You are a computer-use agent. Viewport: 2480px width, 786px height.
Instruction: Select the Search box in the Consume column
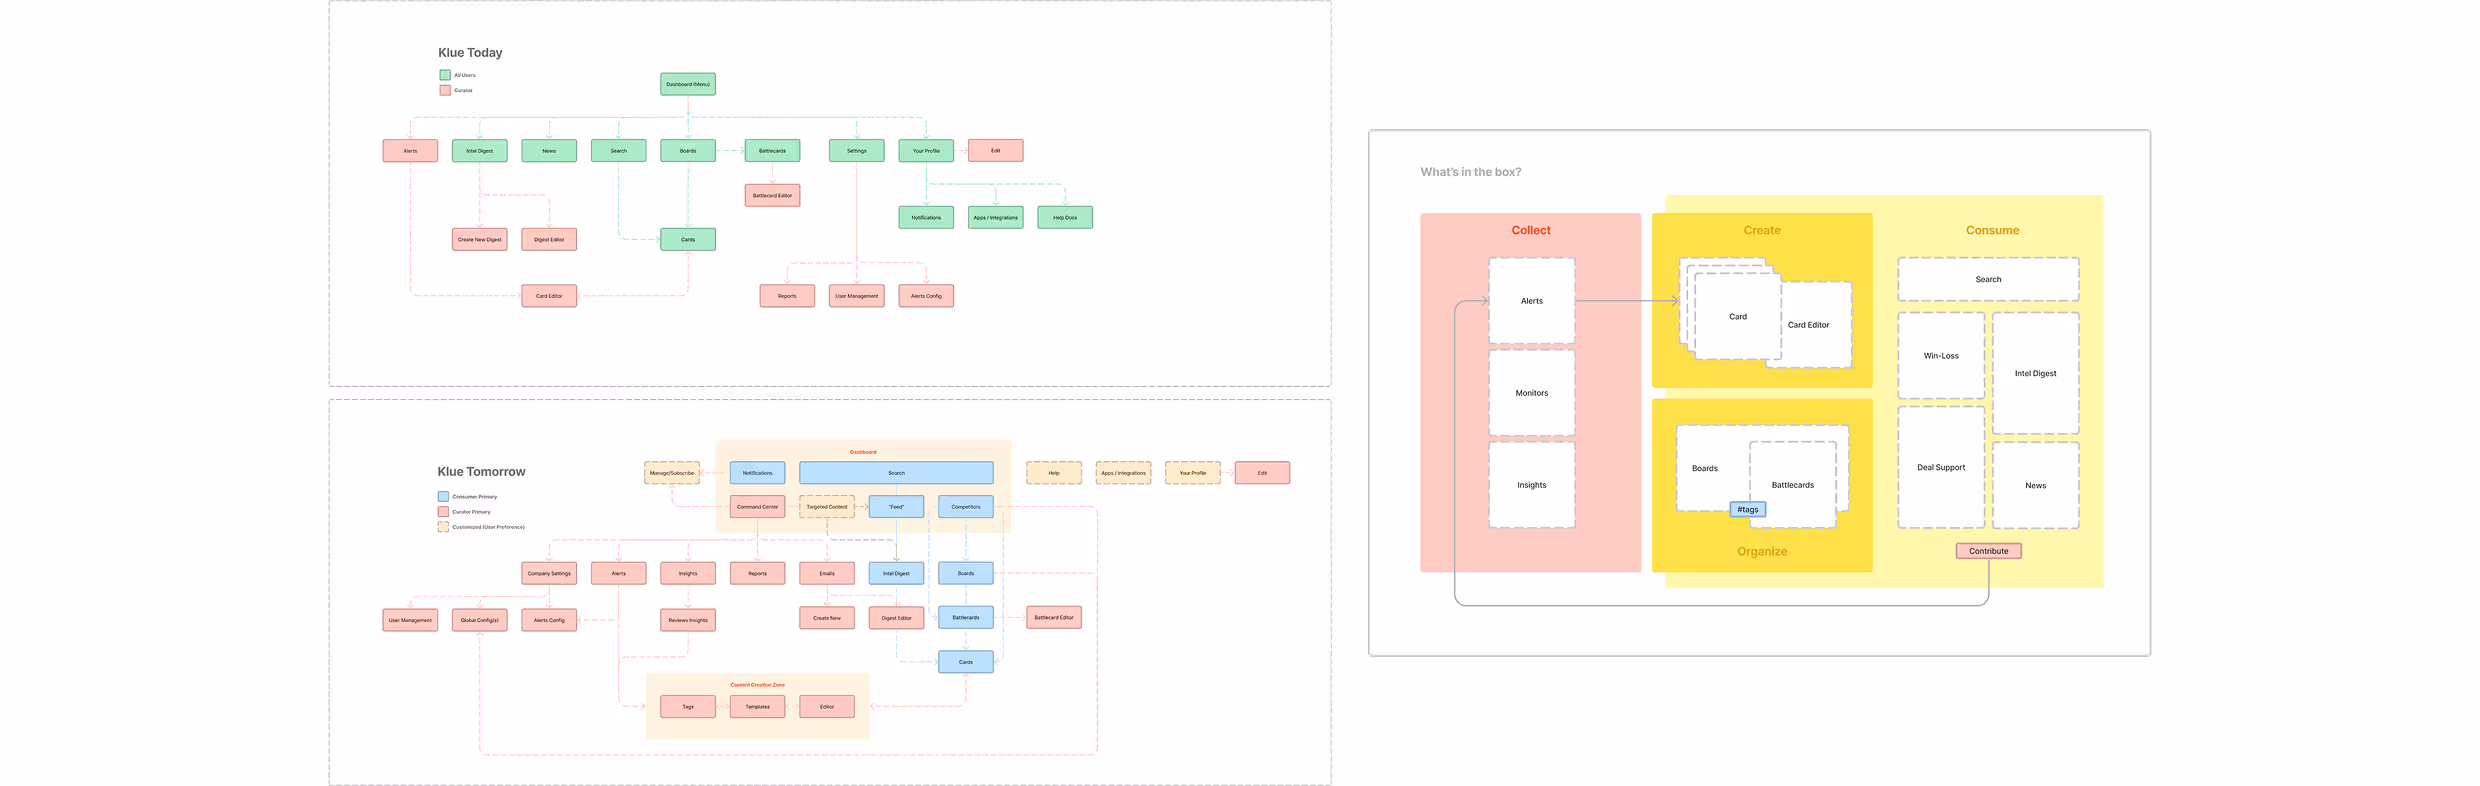coord(1988,279)
